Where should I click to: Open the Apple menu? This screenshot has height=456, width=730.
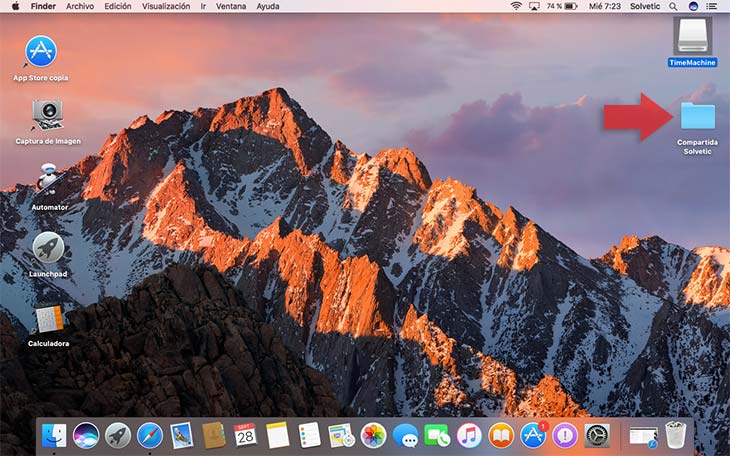(15, 6)
